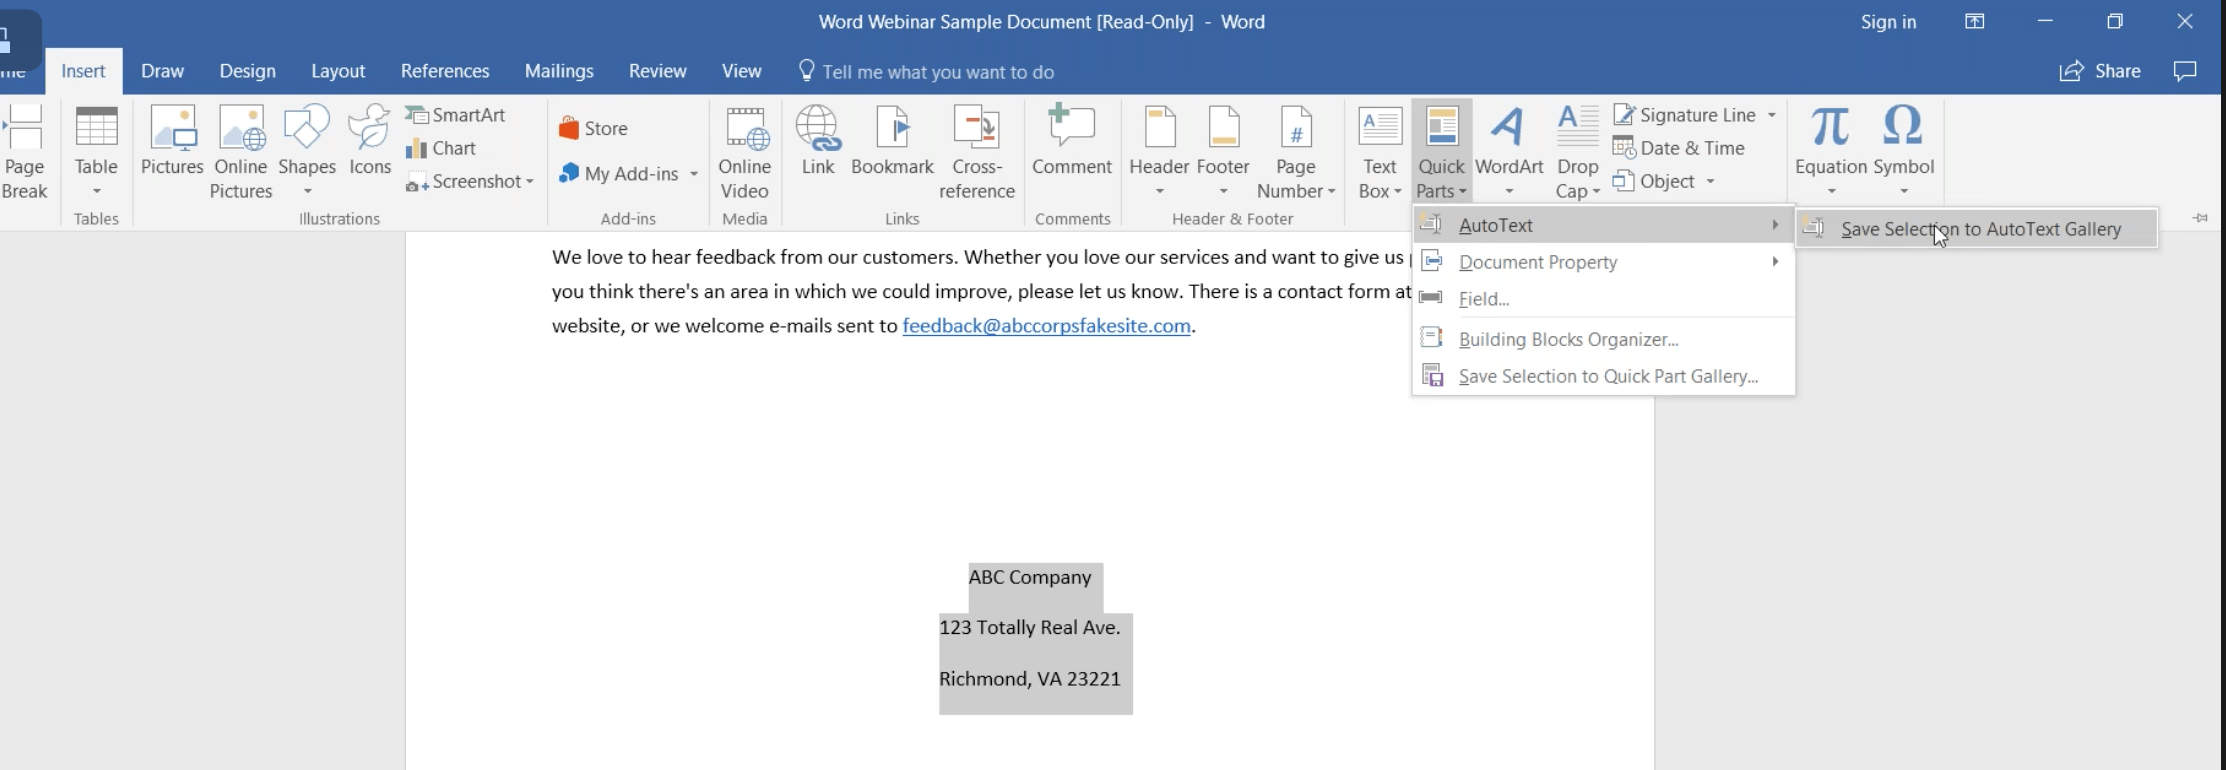Expand My Add-ins dropdown arrow
This screenshot has height=770, width=2226.
(693, 174)
